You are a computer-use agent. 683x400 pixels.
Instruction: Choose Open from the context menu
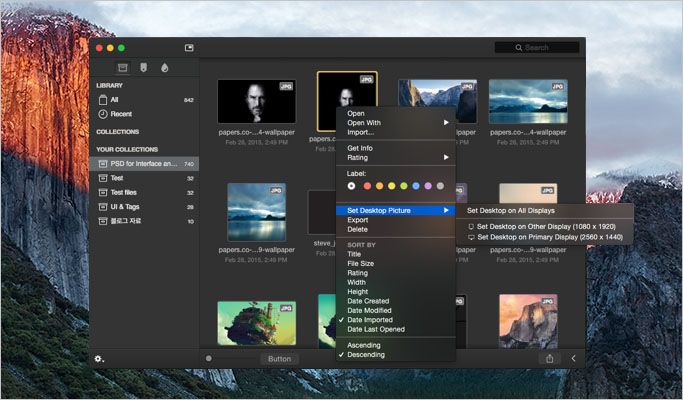pos(356,113)
